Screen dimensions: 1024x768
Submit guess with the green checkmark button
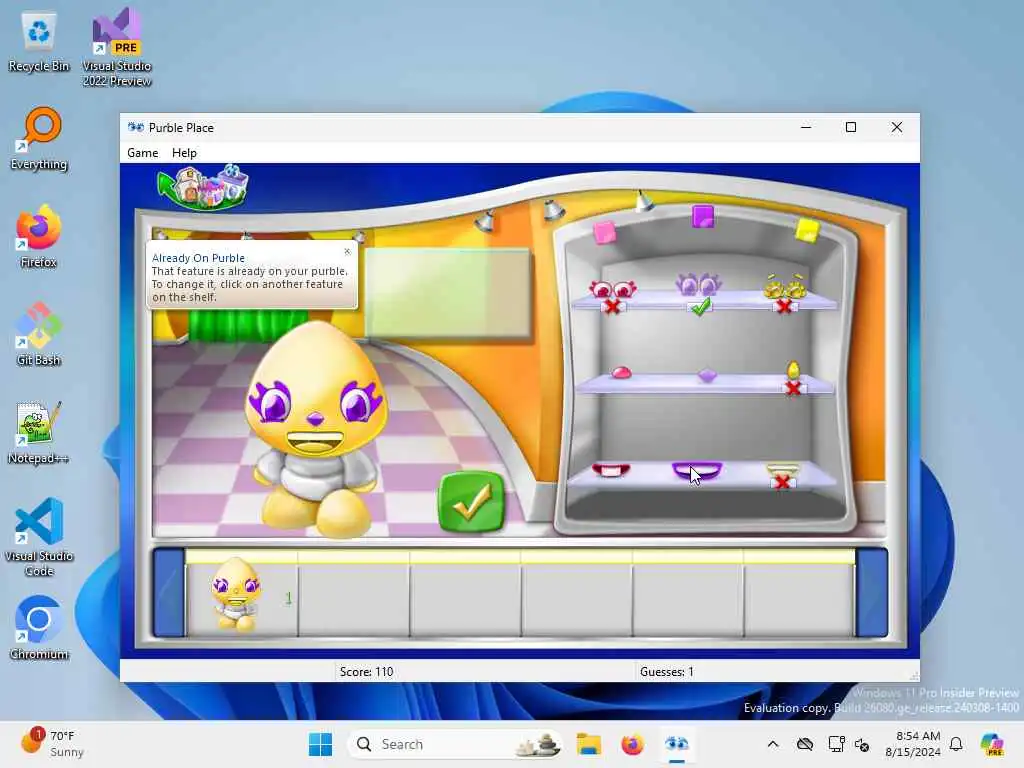click(471, 501)
